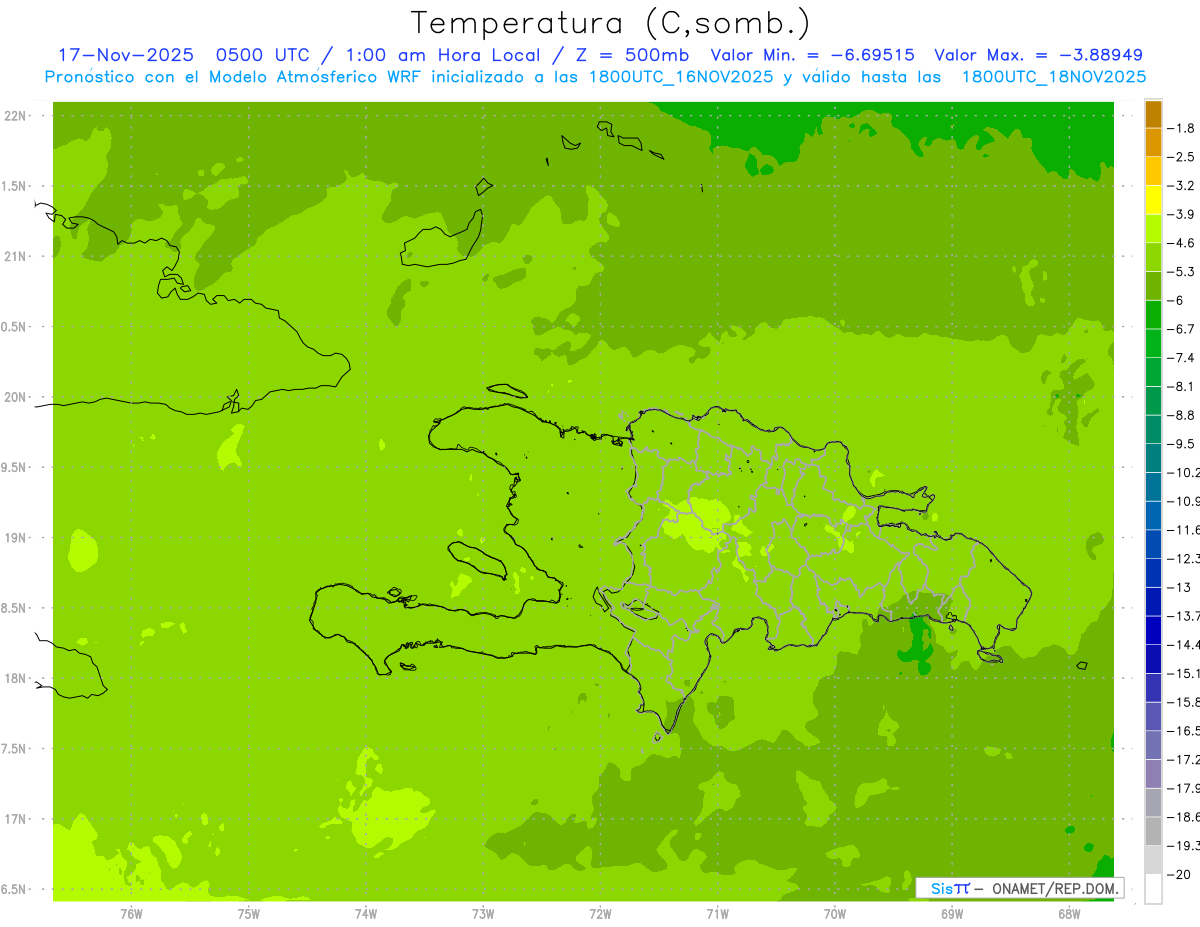Click 'Valor Max. = -3.88949'
The width and height of the screenshot is (1200, 927).
point(1038,55)
